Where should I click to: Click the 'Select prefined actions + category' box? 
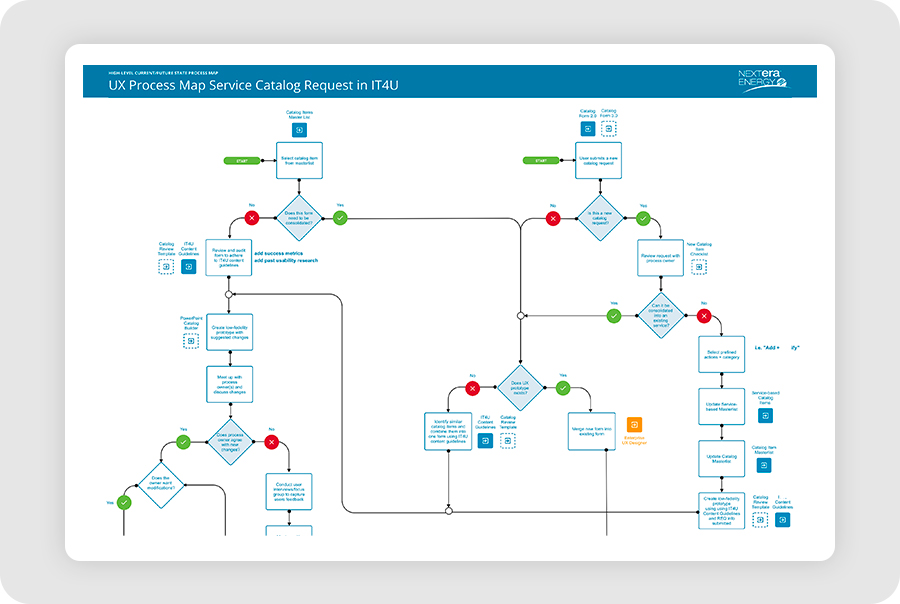click(x=721, y=354)
